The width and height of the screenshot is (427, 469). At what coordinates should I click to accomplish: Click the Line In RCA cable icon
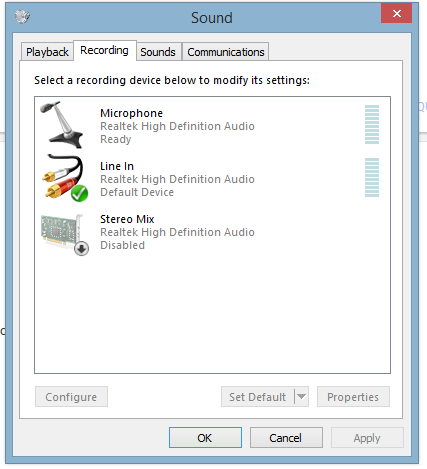pos(65,178)
